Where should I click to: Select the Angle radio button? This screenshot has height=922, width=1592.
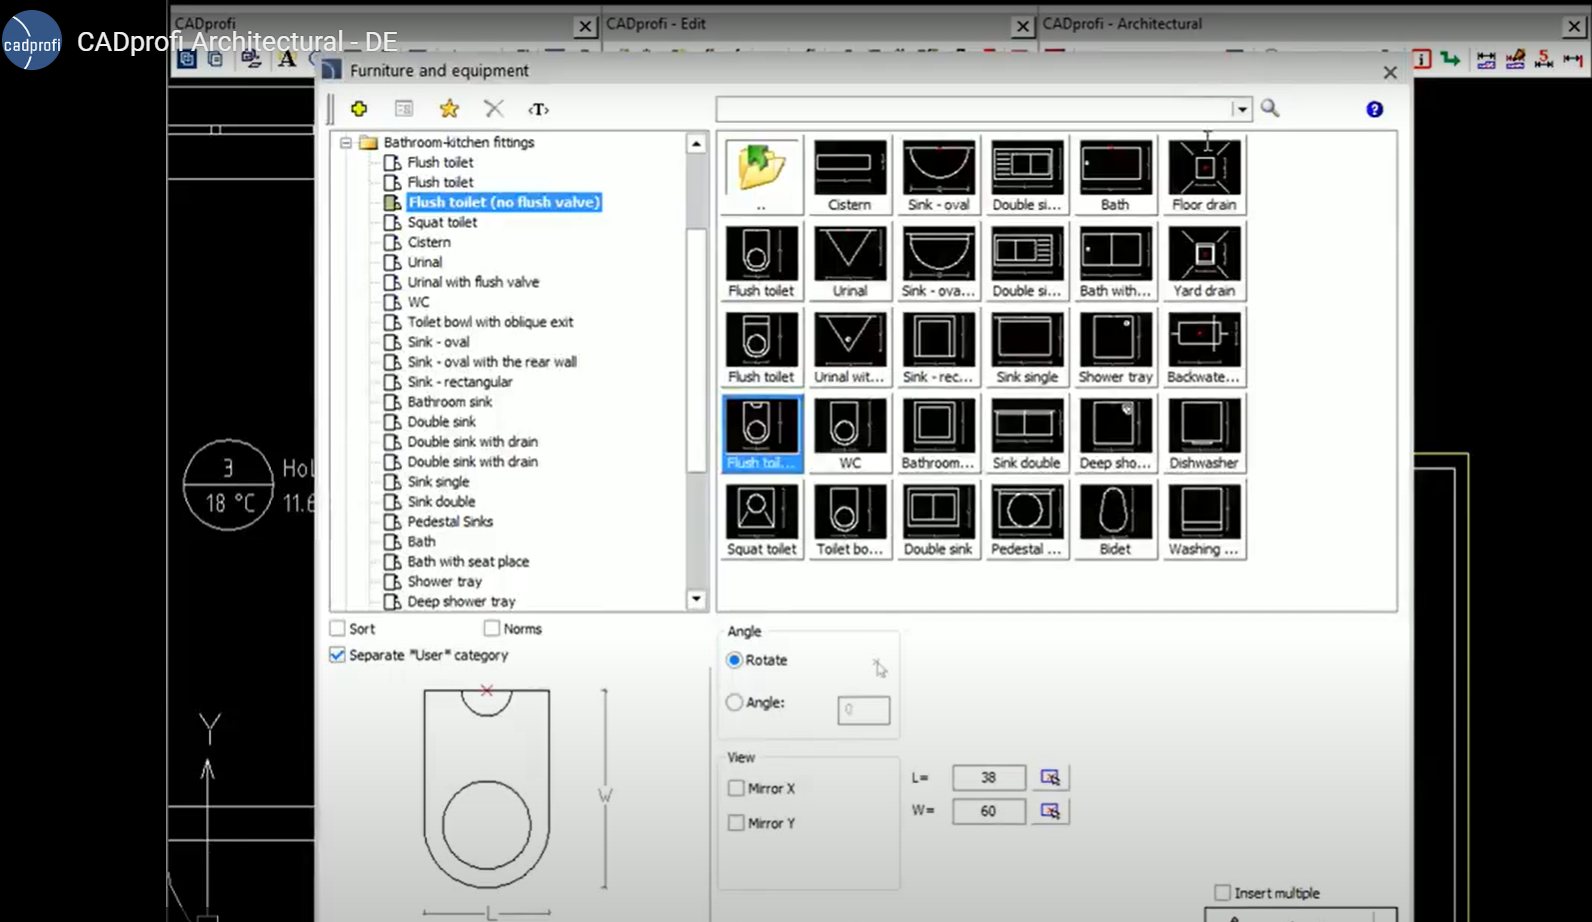click(735, 703)
